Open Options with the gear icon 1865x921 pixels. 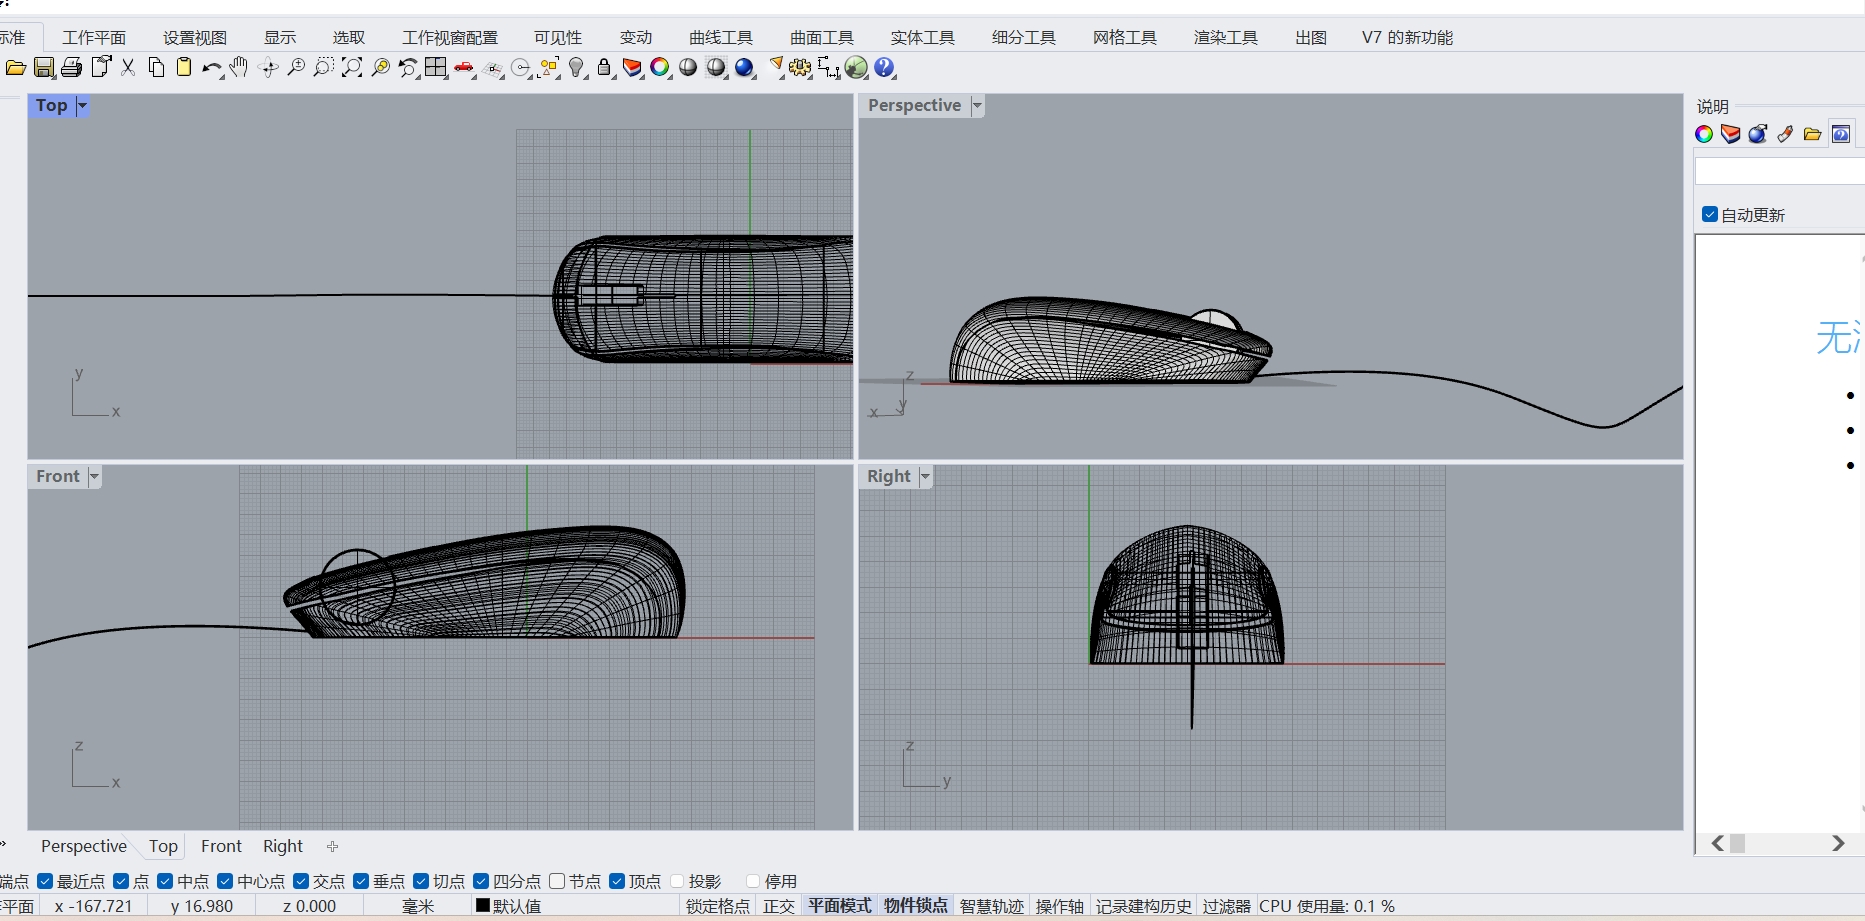(800, 68)
